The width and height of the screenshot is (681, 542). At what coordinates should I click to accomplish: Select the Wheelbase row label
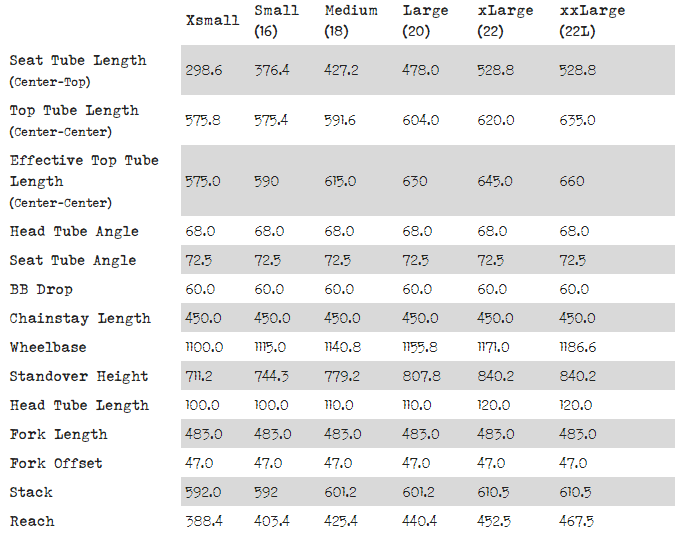click(x=48, y=347)
